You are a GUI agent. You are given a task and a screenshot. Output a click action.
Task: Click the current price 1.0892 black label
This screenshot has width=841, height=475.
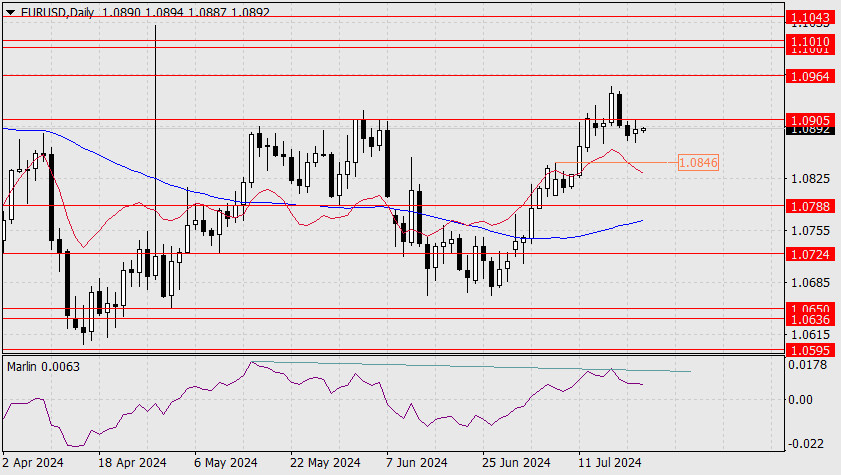coord(810,130)
